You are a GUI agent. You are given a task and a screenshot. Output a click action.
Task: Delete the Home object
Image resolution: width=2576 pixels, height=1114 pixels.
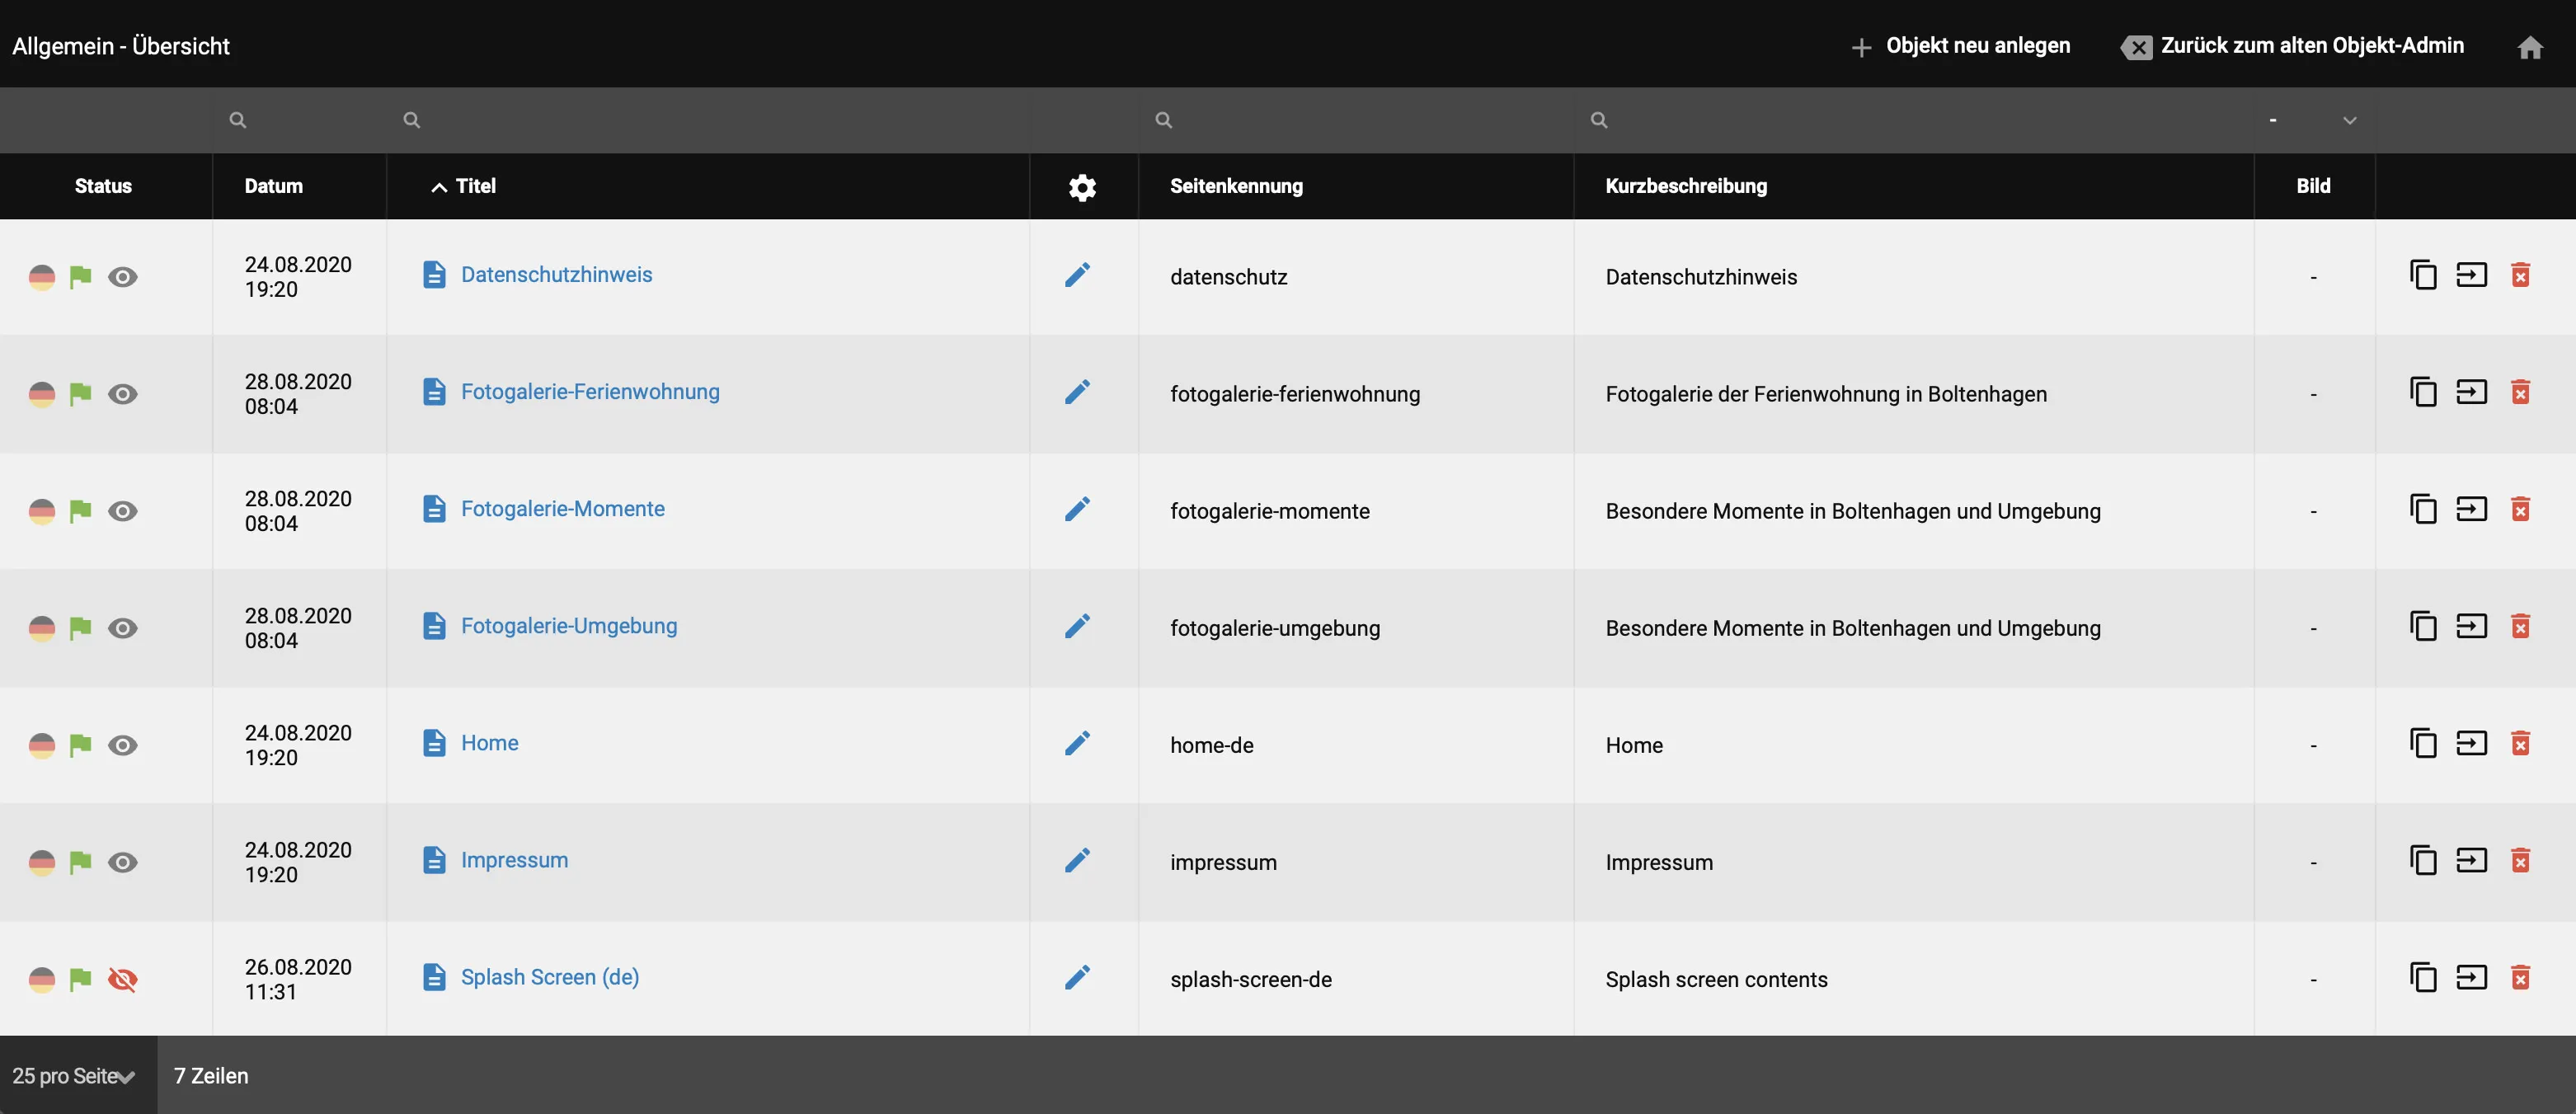(2520, 743)
